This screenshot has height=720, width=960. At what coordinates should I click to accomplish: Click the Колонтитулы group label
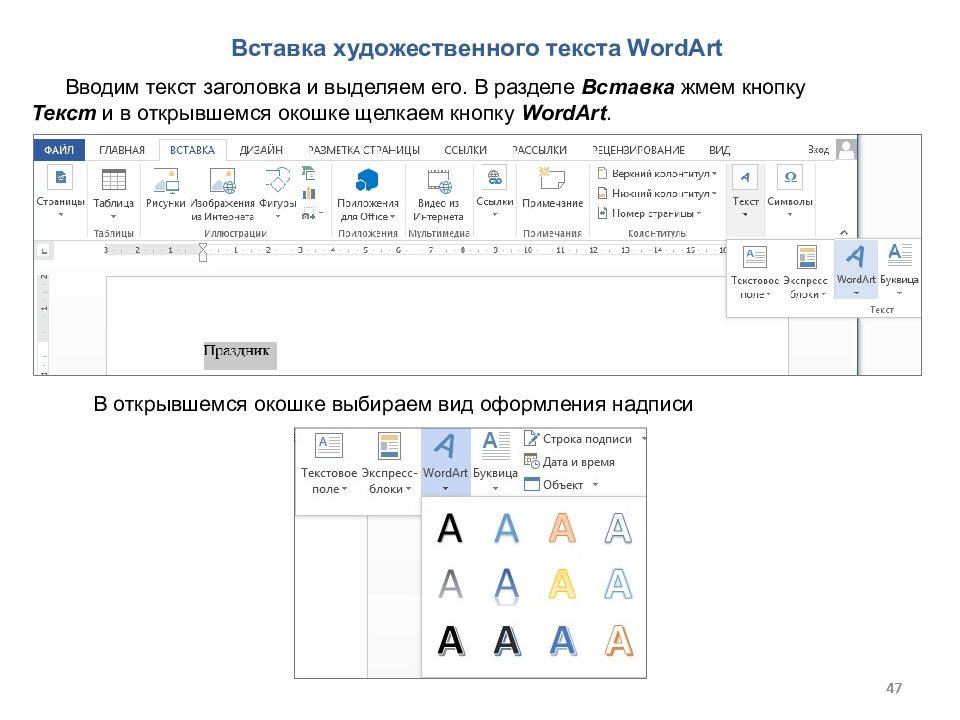pos(657,233)
